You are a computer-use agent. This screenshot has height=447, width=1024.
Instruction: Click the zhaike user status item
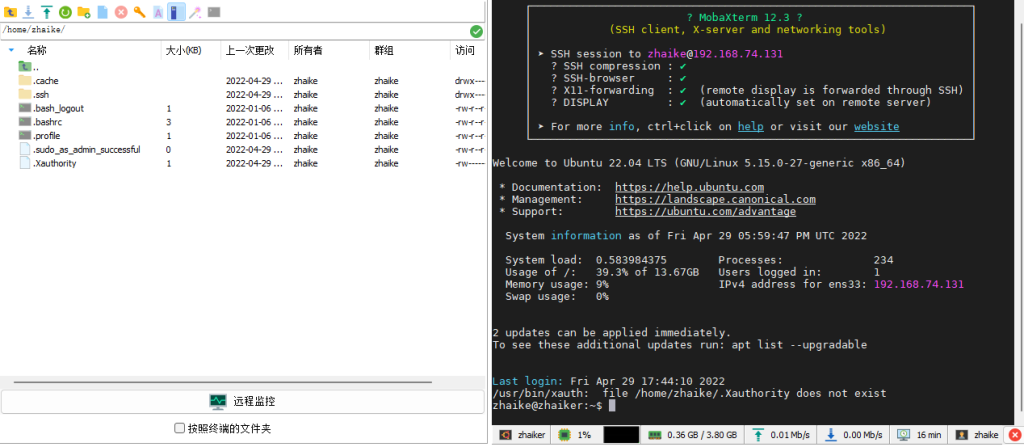(x=978, y=435)
